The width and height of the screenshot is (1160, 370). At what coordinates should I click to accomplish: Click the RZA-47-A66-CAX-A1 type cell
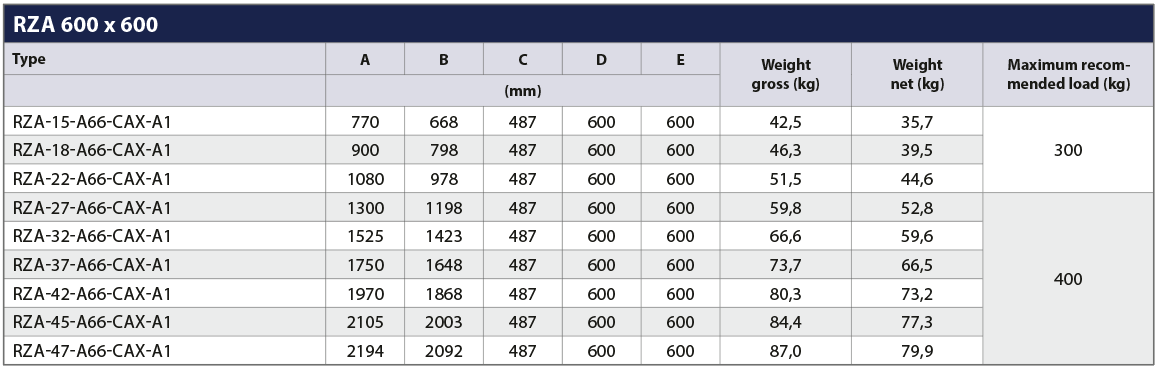point(92,351)
